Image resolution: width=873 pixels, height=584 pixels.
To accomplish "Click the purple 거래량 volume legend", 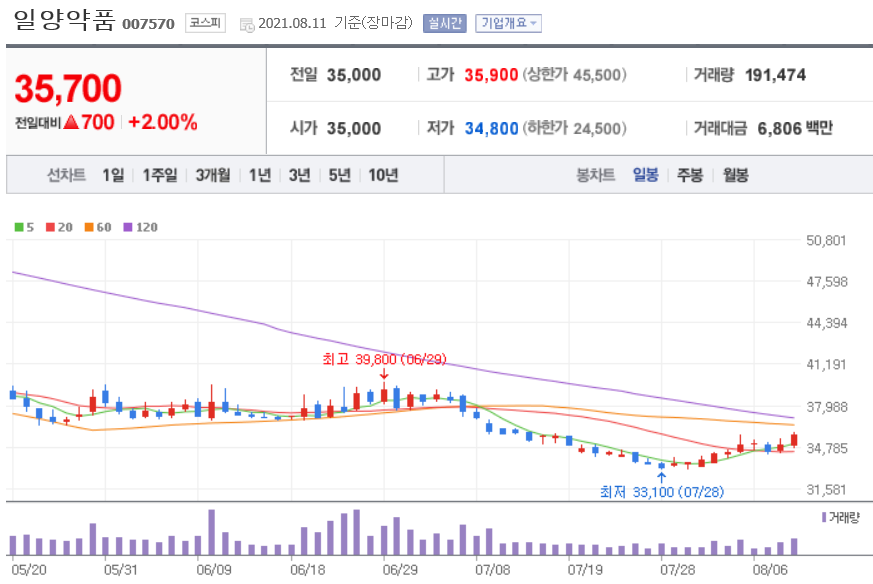I will (841, 518).
